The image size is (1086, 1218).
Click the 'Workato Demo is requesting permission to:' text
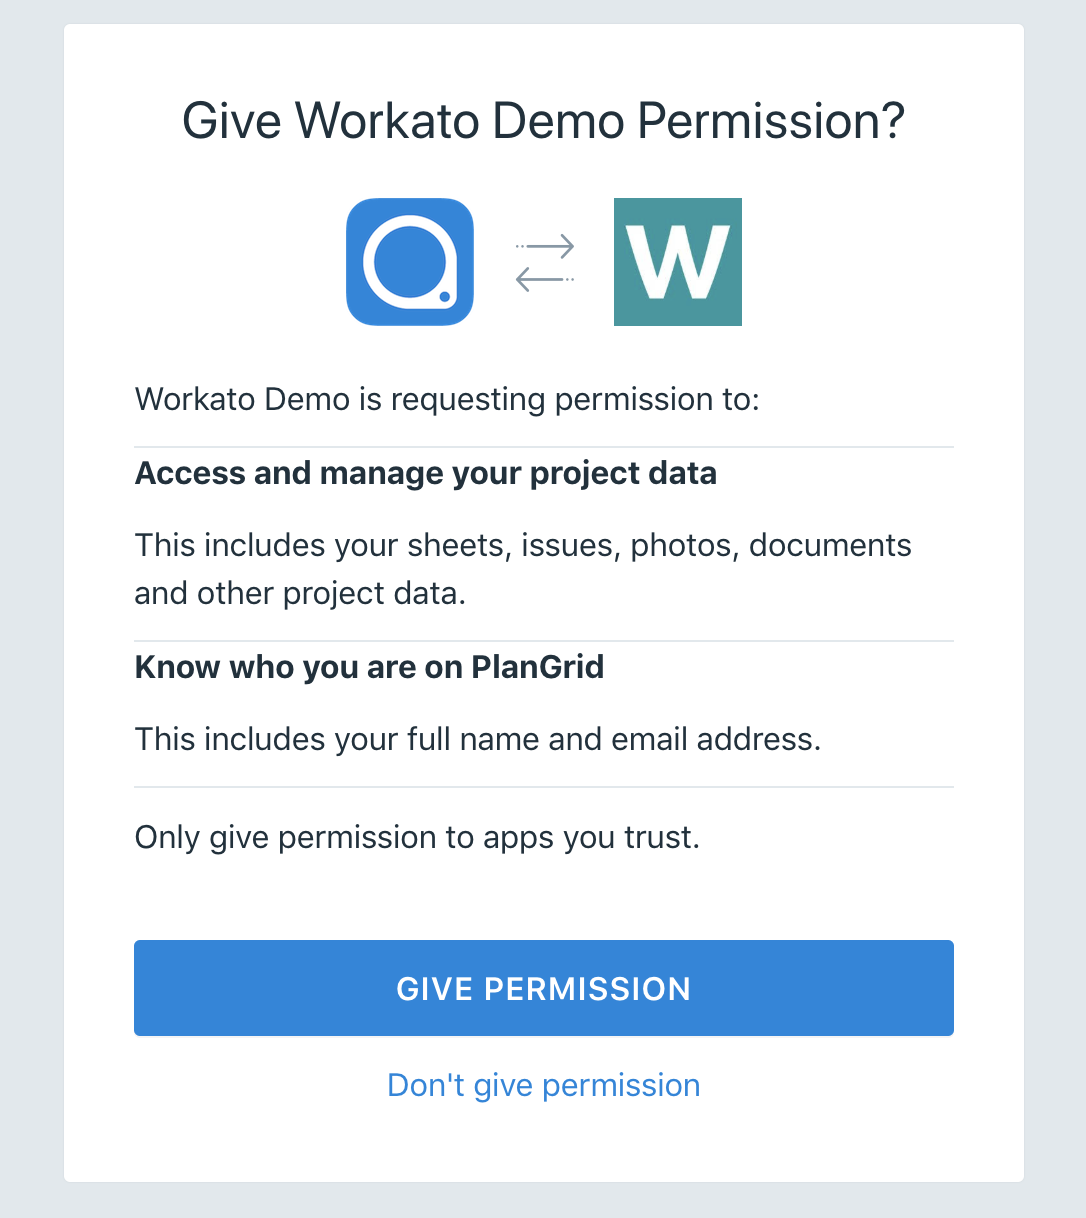447,398
